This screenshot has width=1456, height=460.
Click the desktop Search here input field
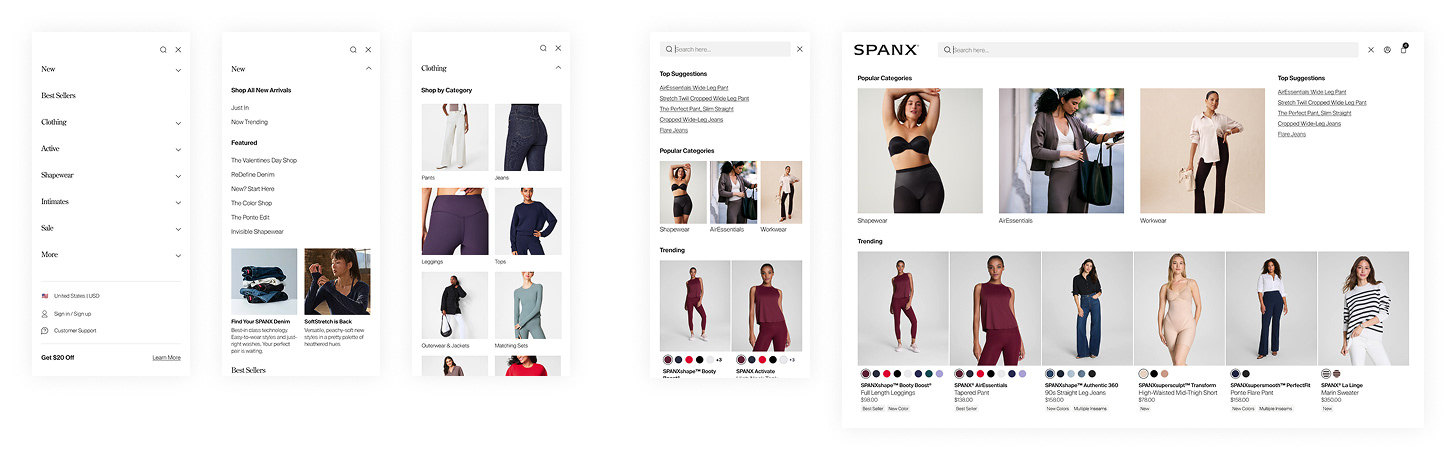coord(1147,49)
